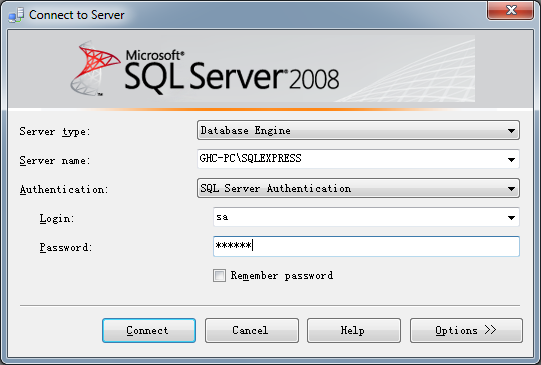This screenshot has width=541, height=365.
Task: Focus the Password input field
Action: click(366, 246)
